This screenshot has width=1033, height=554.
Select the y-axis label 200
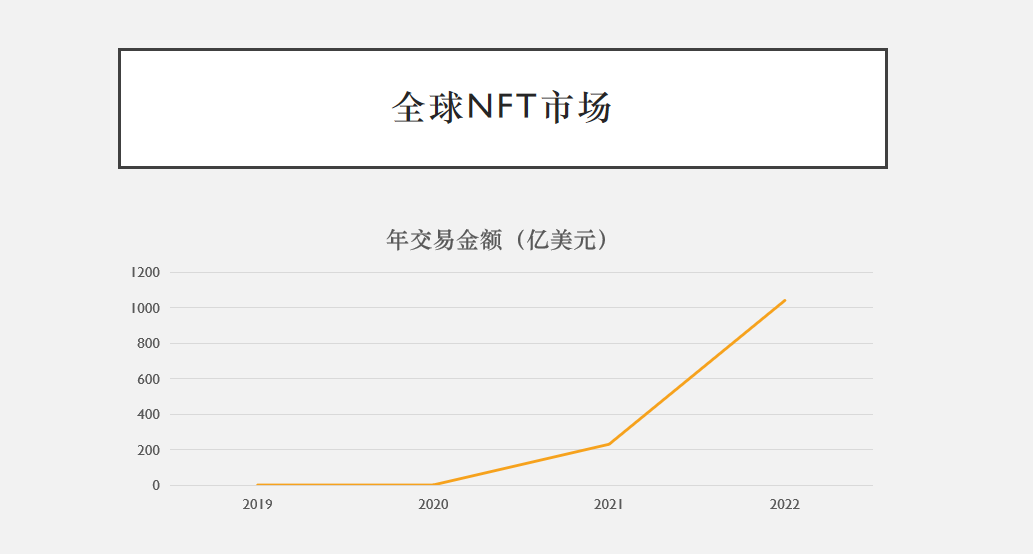148,450
